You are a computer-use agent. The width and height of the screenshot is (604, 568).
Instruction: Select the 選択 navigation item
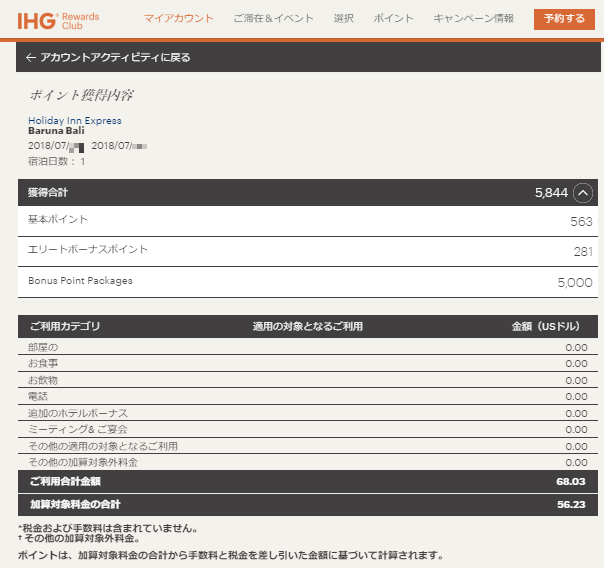(x=343, y=19)
